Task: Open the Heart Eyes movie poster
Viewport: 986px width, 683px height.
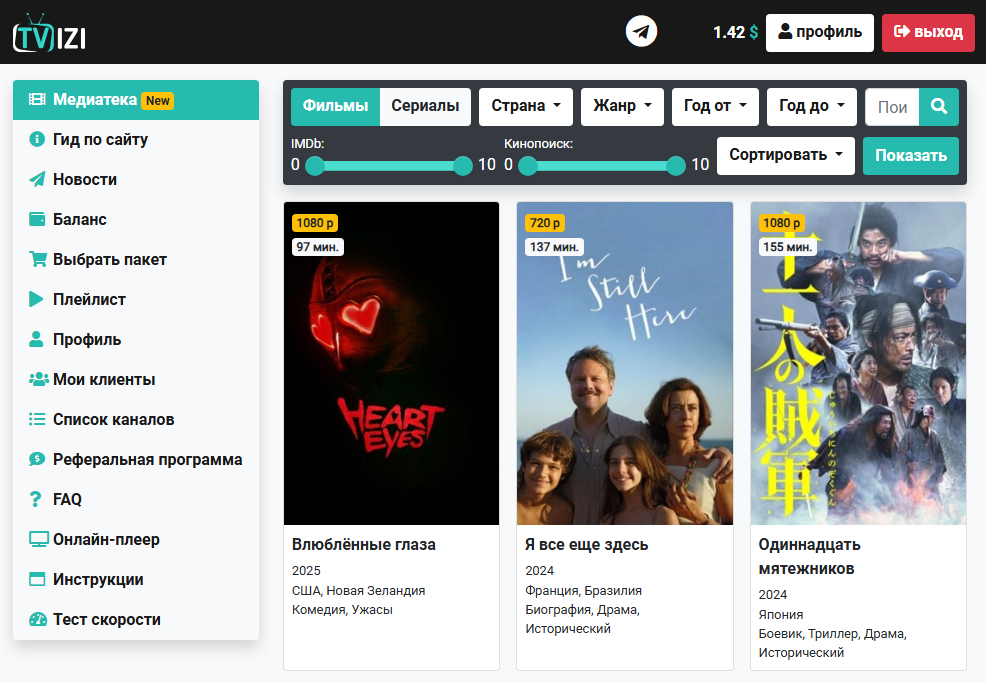Action: (391, 364)
